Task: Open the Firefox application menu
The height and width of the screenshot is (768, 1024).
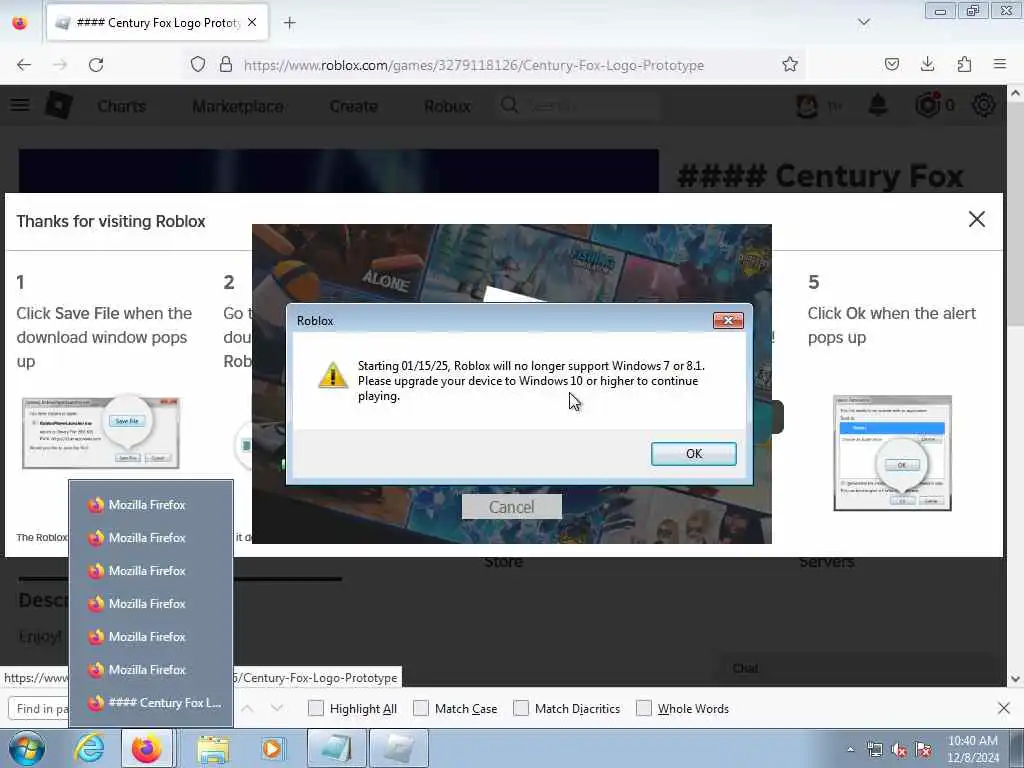Action: [x=1000, y=64]
